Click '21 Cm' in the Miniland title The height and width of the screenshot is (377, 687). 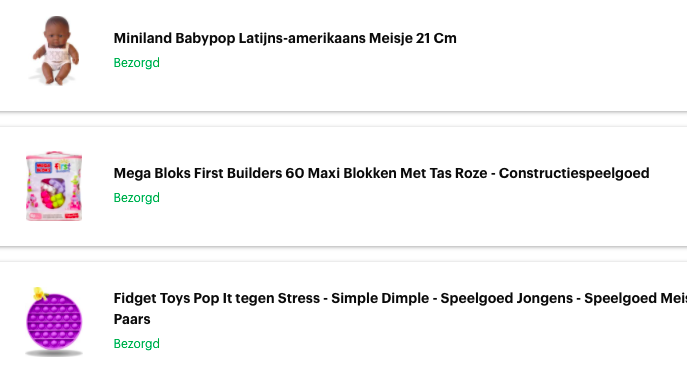click(436, 38)
